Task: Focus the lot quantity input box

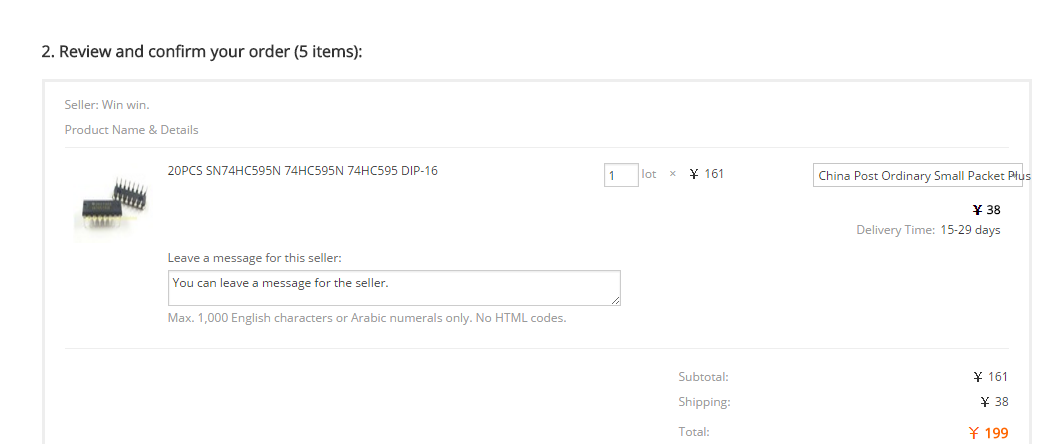Action: 621,176
